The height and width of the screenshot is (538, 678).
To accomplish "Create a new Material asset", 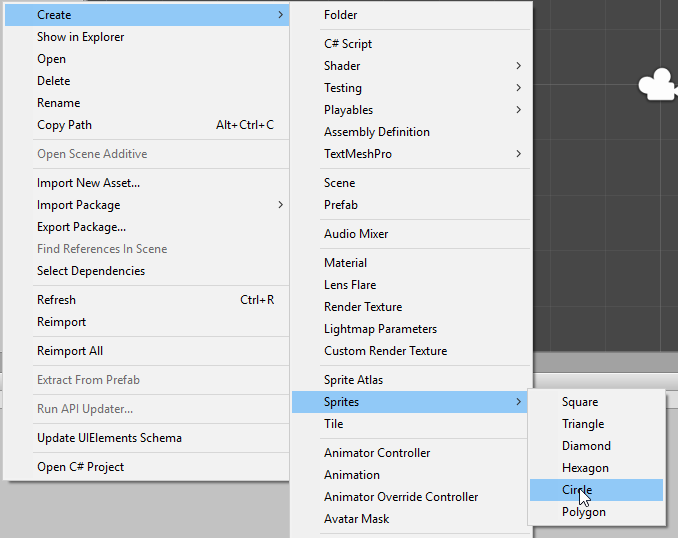I will coord(346,263).
